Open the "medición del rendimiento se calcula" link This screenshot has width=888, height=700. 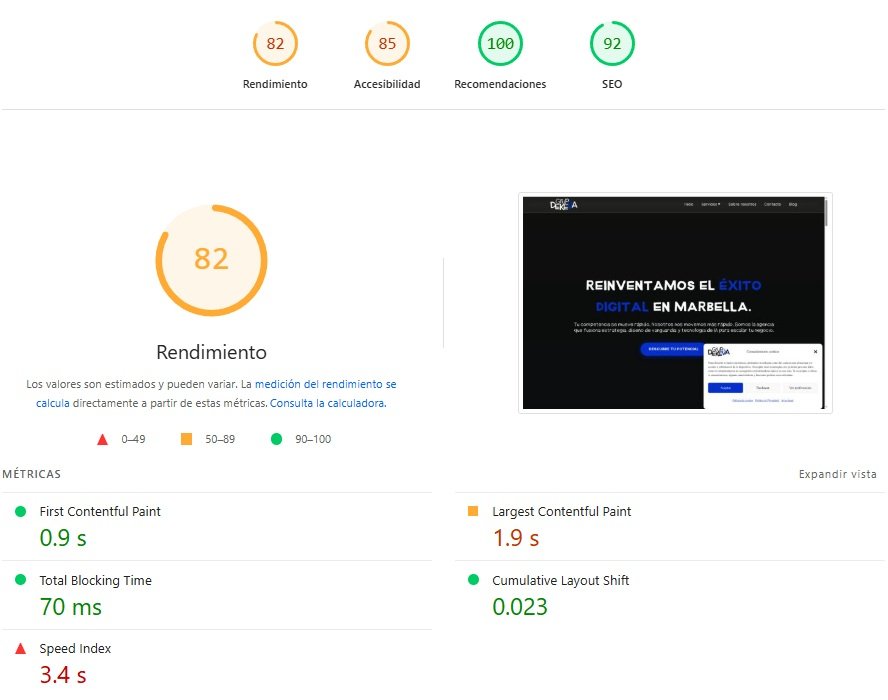click(325, 384)
